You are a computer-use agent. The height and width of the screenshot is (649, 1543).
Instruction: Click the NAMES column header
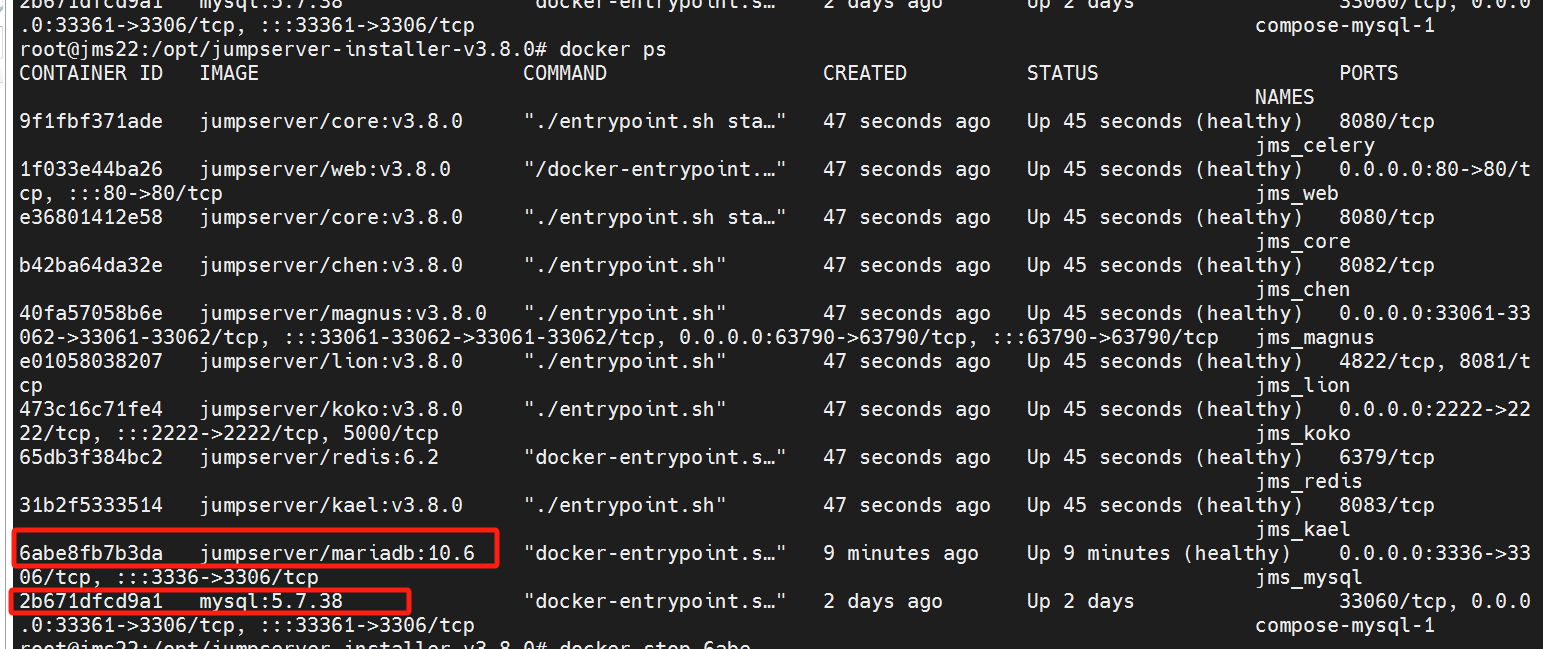(1284, 97)
